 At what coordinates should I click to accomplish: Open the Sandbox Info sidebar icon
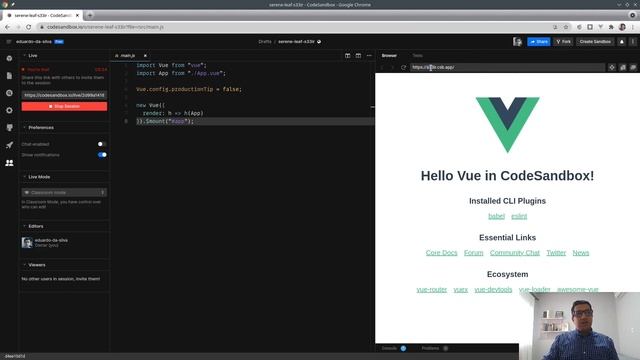(x=9, y=58)
